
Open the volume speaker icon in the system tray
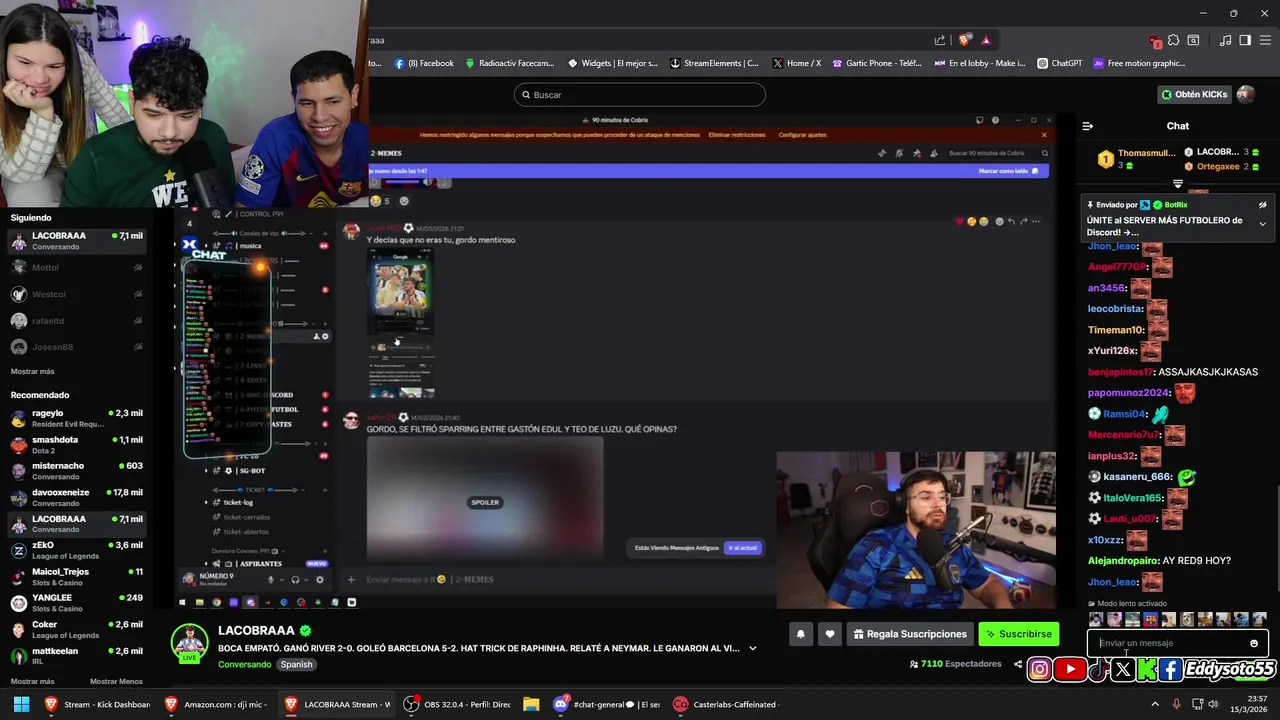1213,704
